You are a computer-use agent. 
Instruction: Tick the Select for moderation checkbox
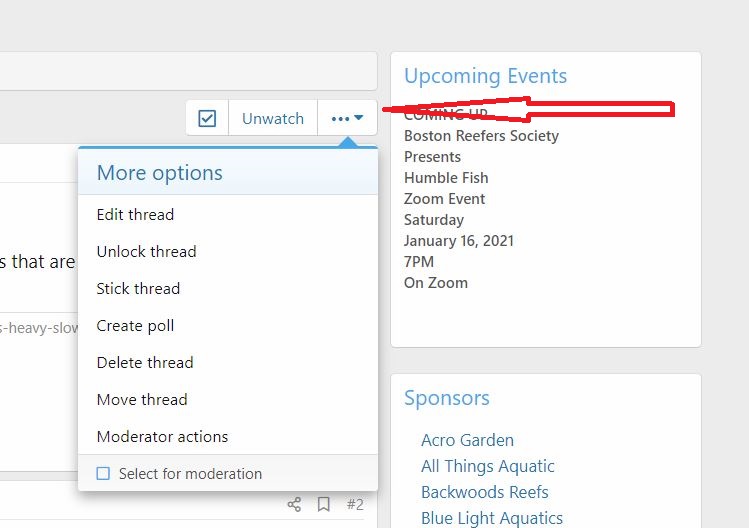tap(103, 474)
